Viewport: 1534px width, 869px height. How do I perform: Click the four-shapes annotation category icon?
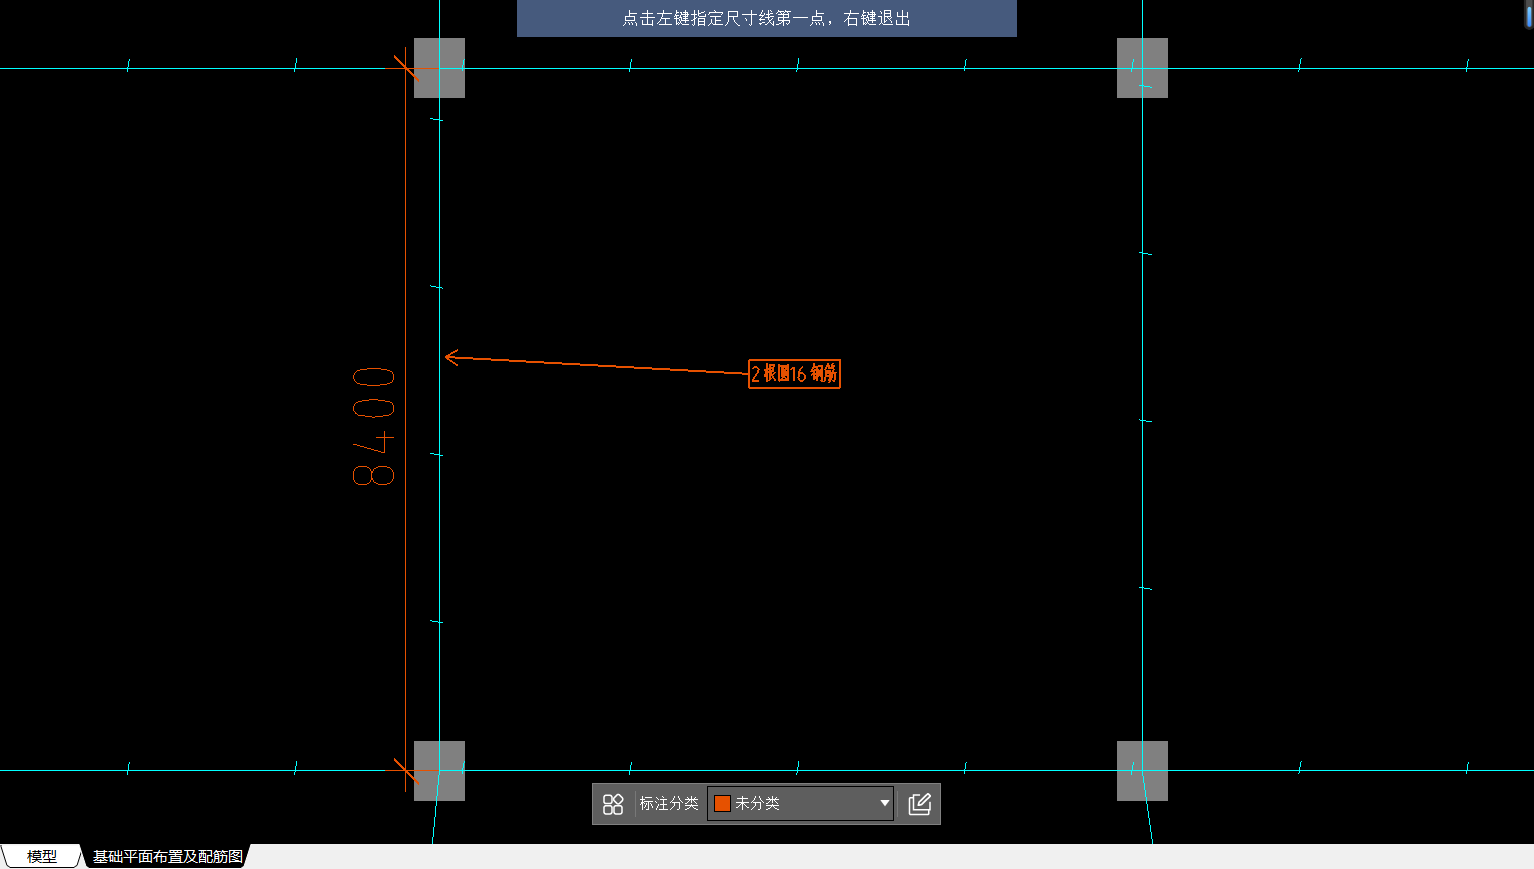click(613, 804)
